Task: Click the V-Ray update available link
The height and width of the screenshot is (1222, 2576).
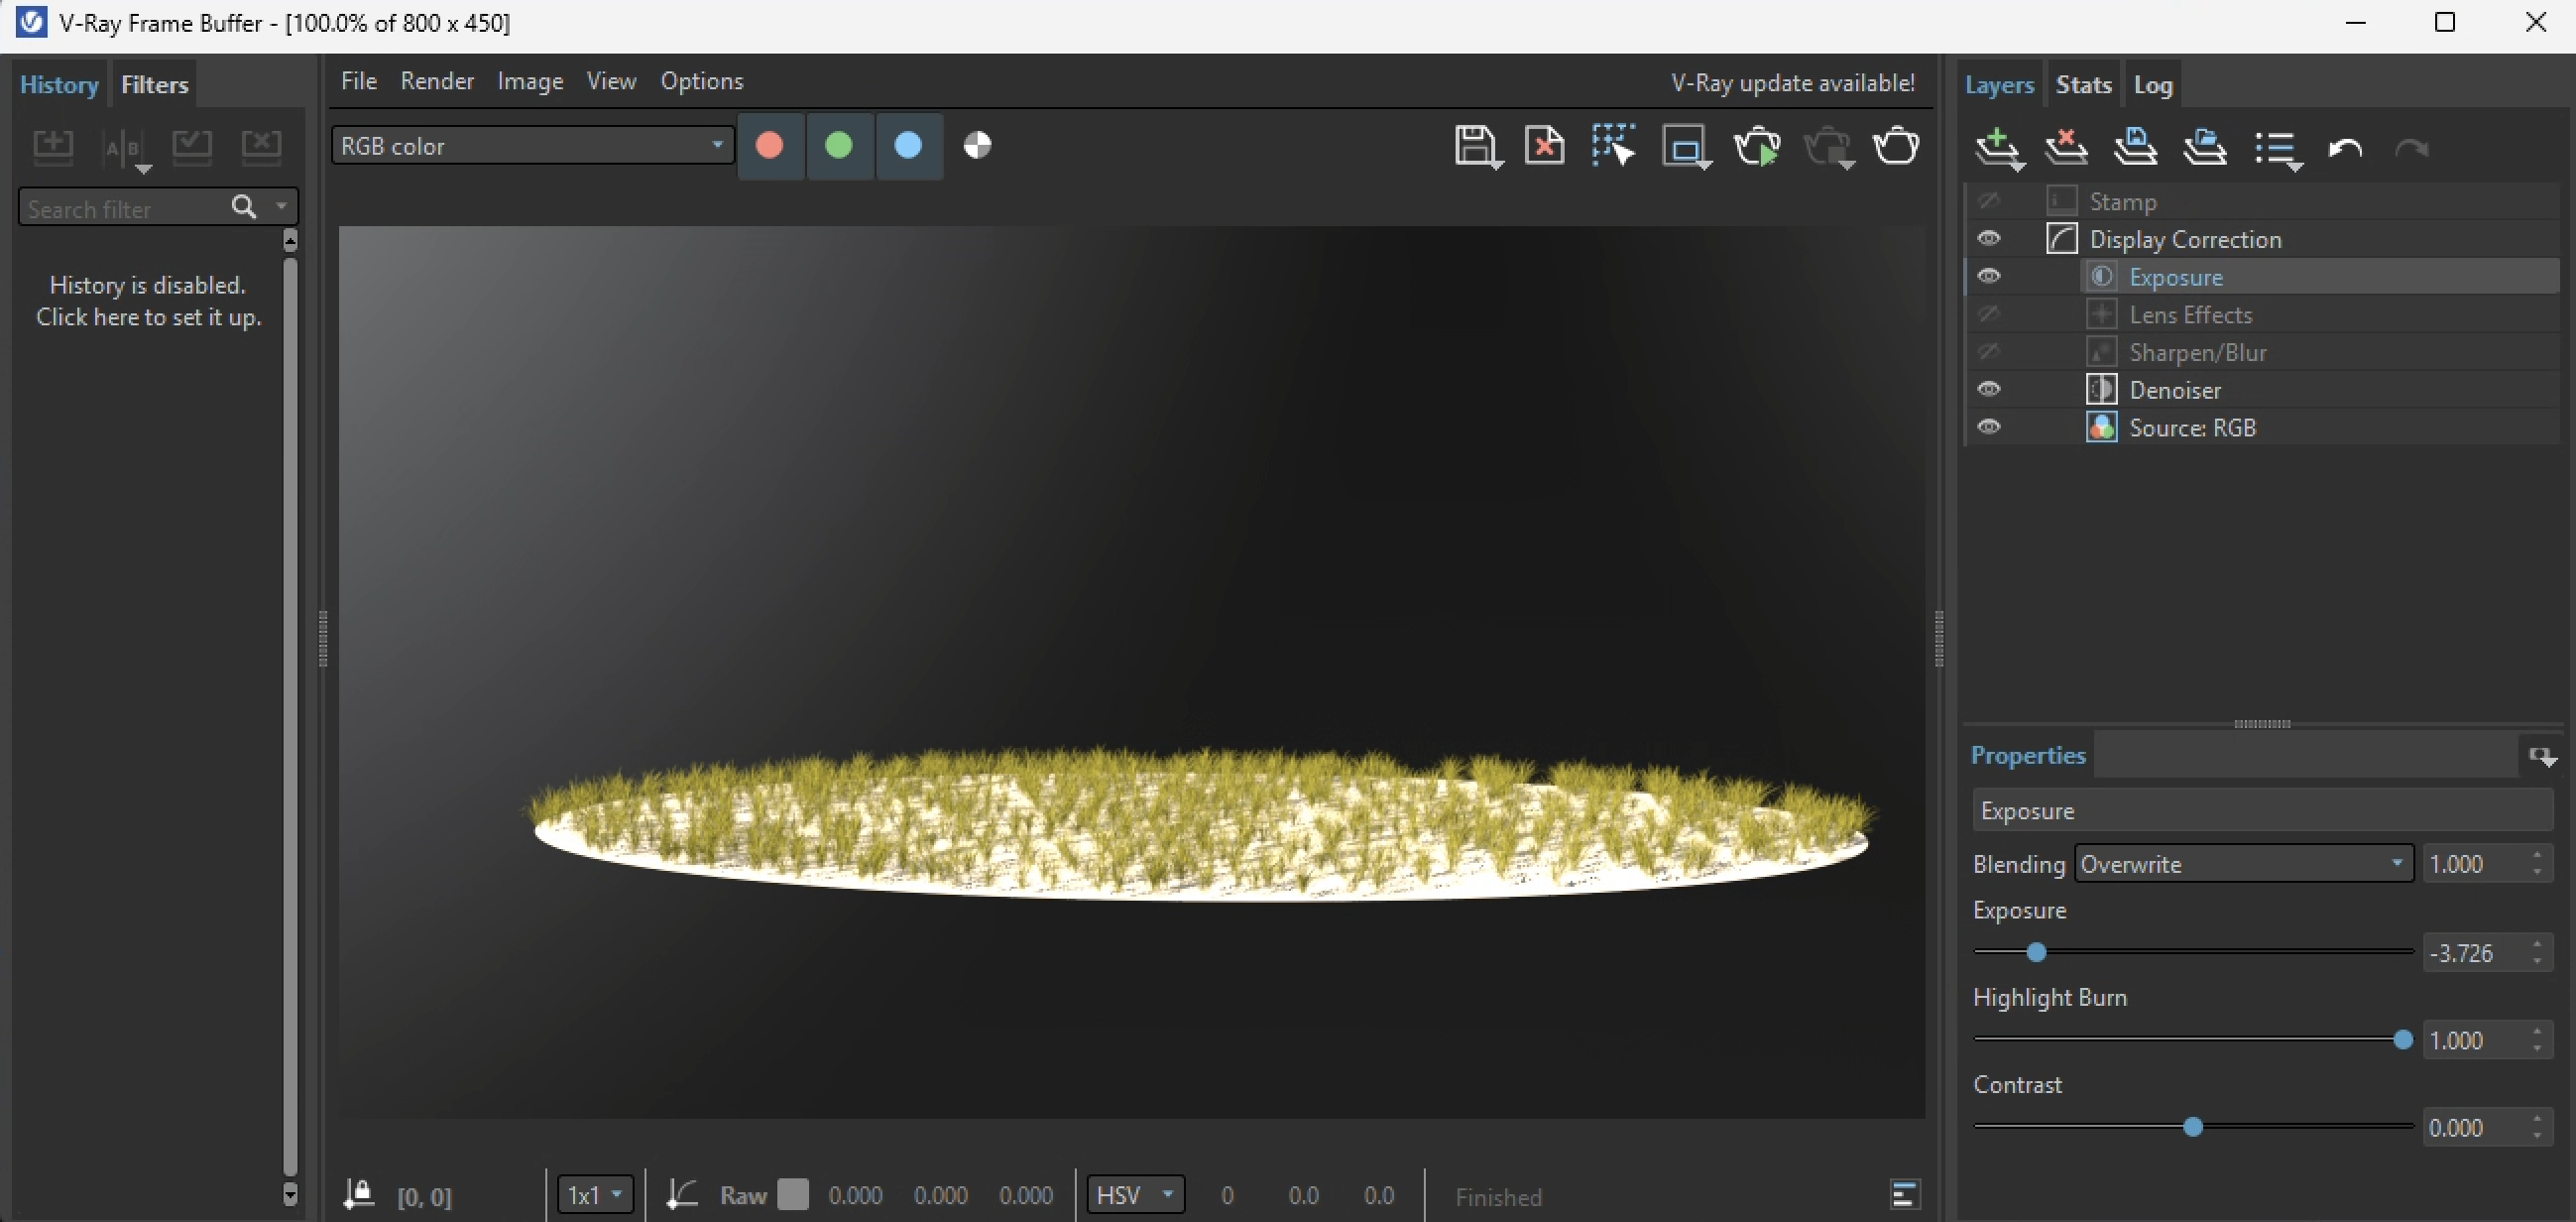Action: tap(1792, 83)
